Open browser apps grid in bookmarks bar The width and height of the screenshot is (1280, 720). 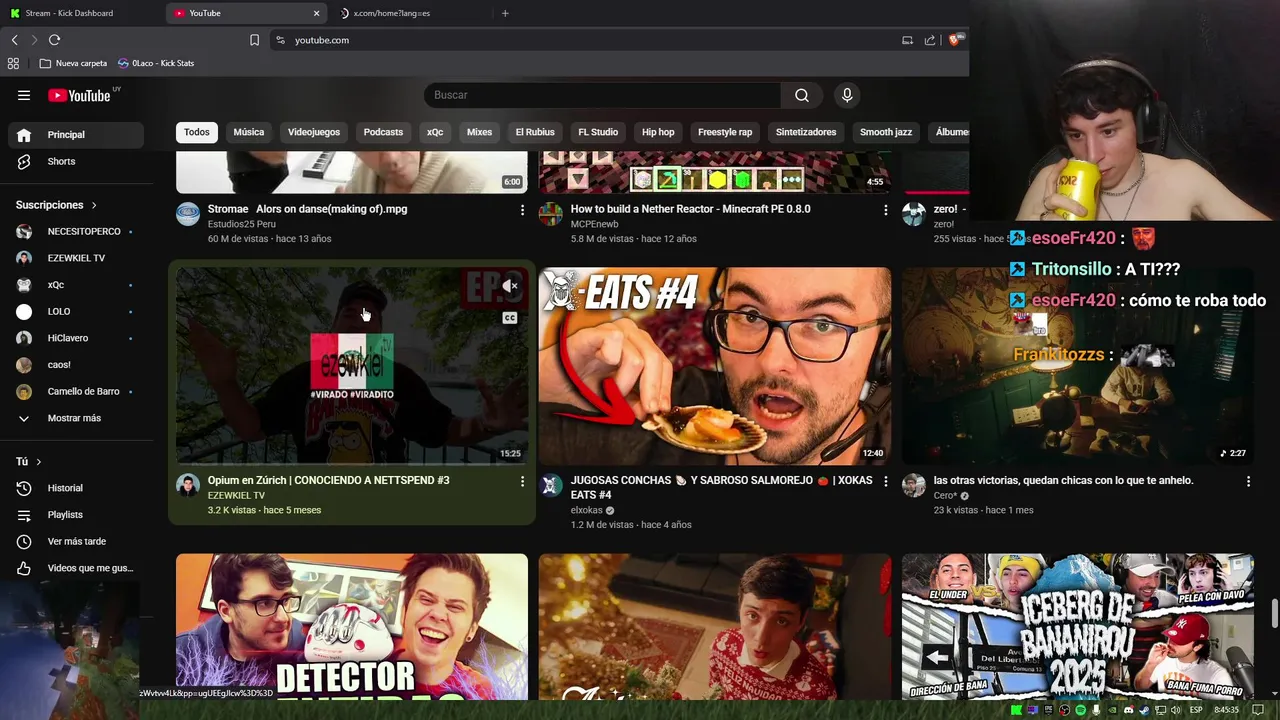13,63
